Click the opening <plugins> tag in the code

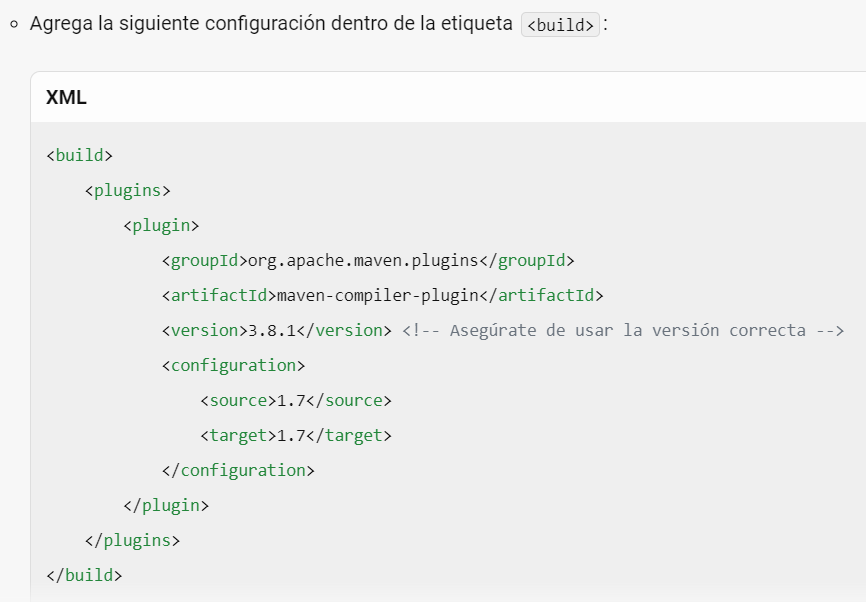click(127, 190)
